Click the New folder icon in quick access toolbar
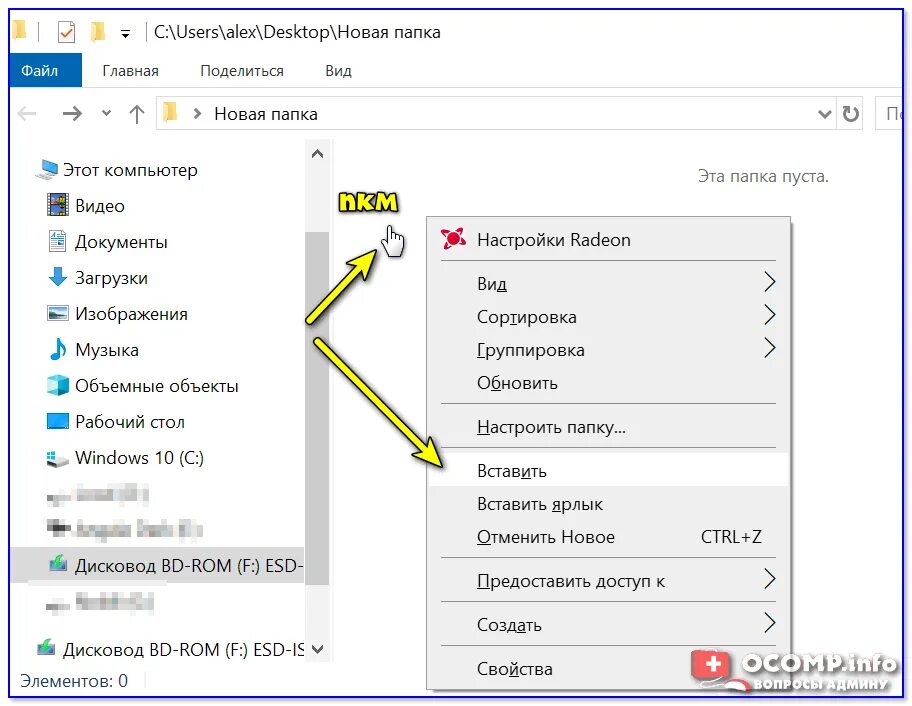This screenshot has height=706, width=912. pos(98,31)
